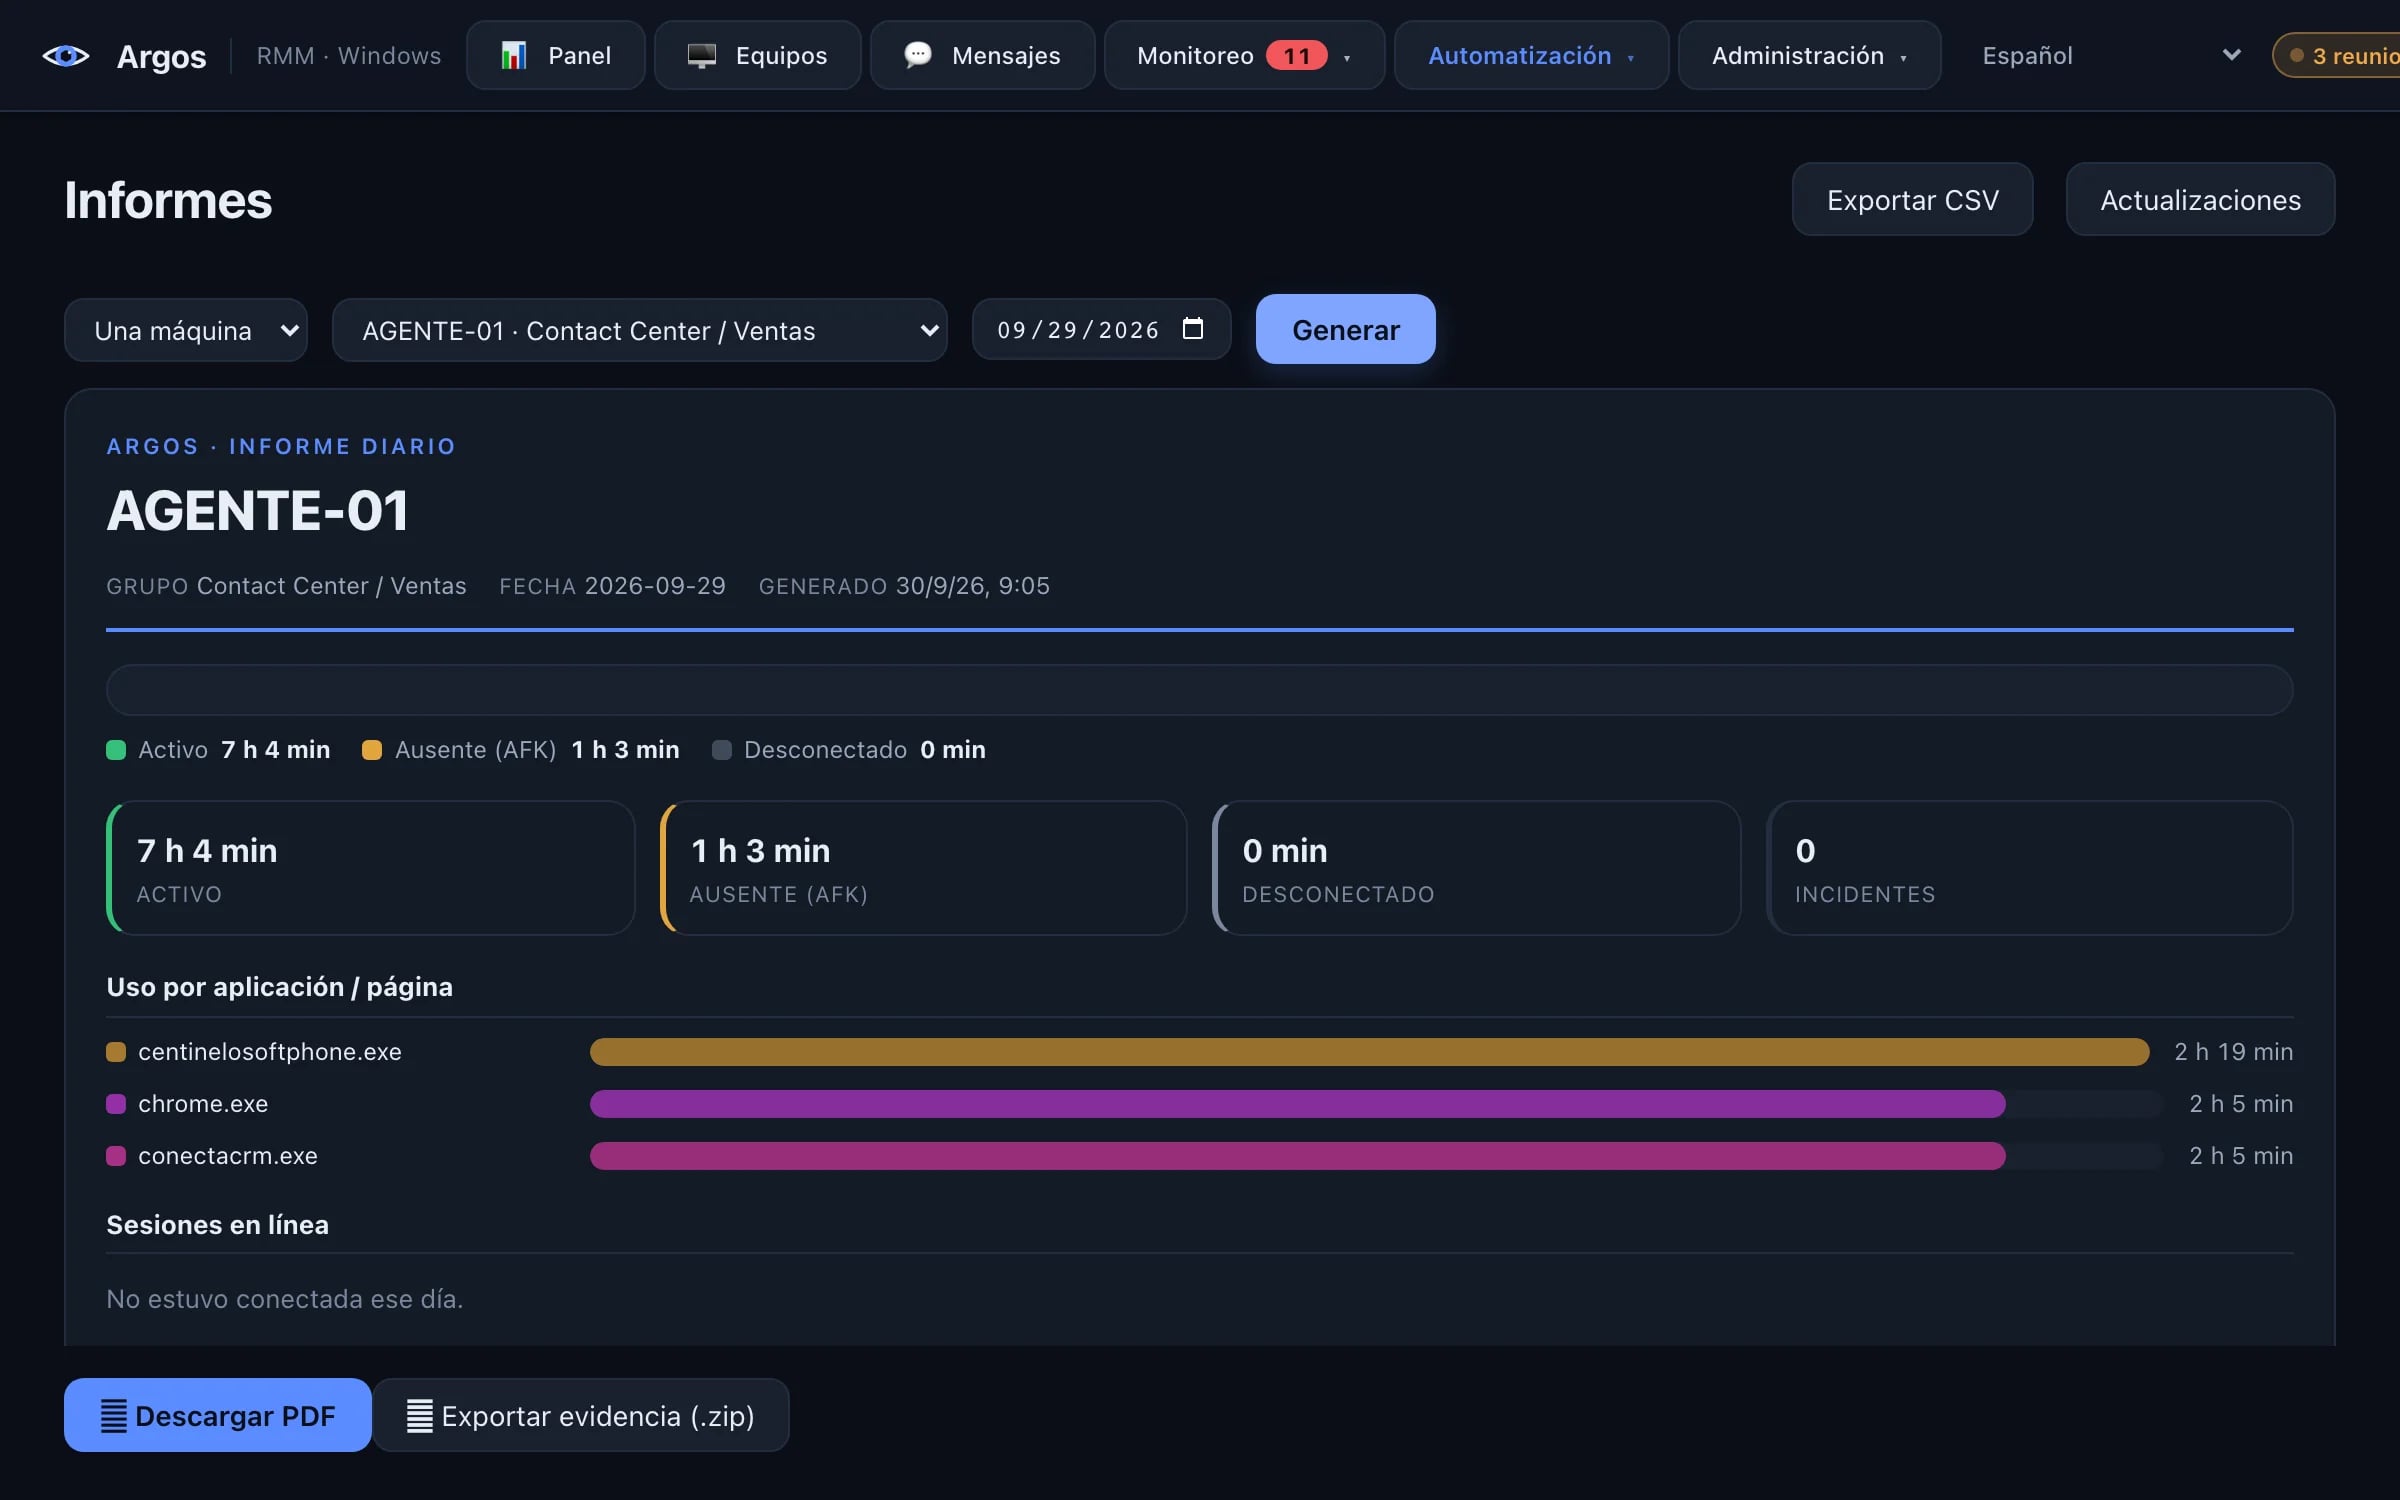Click the purple dot beside chrome.exe
Screen dimensions: 2400x1500
click(x=116, y=1104)
